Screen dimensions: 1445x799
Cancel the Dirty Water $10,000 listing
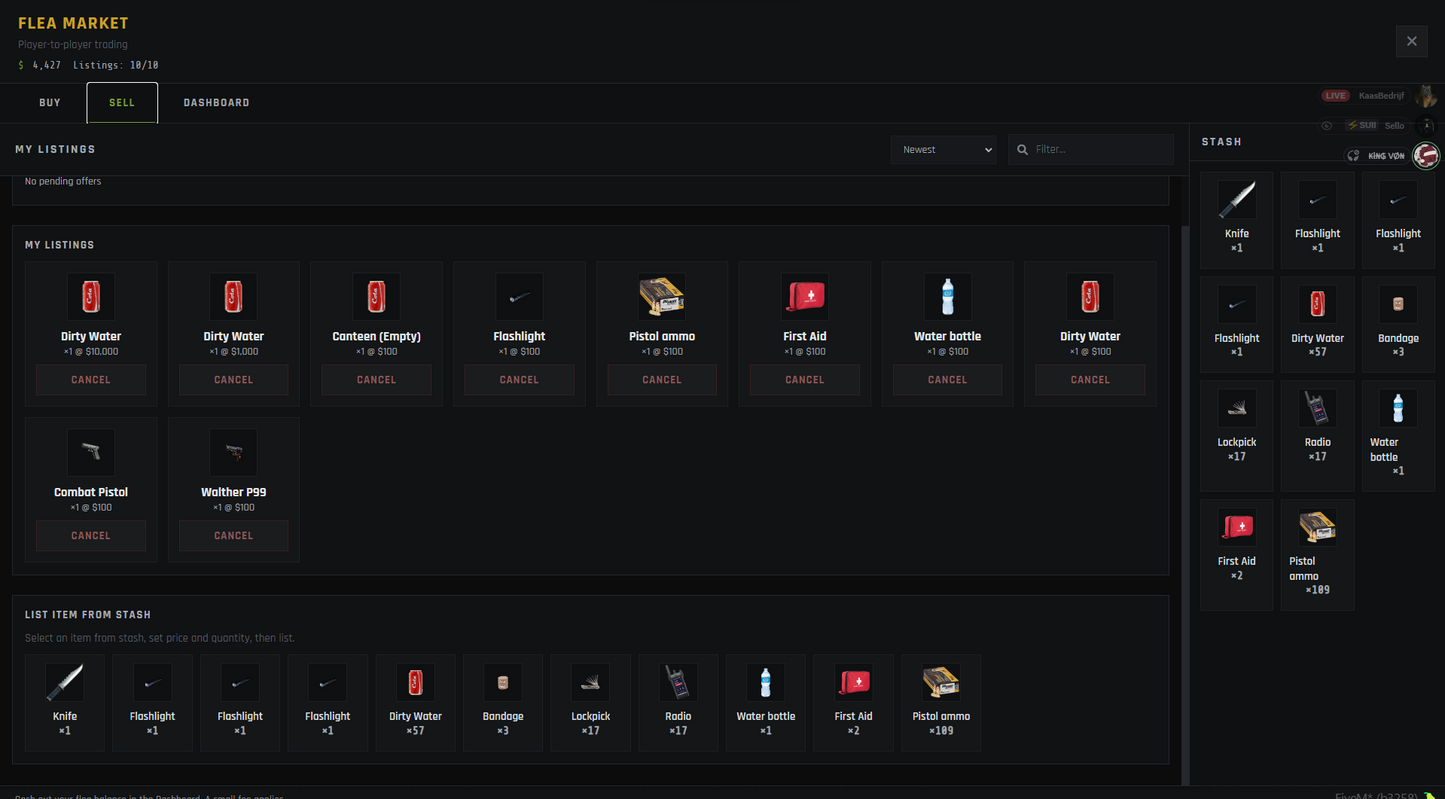coord(91,379)
